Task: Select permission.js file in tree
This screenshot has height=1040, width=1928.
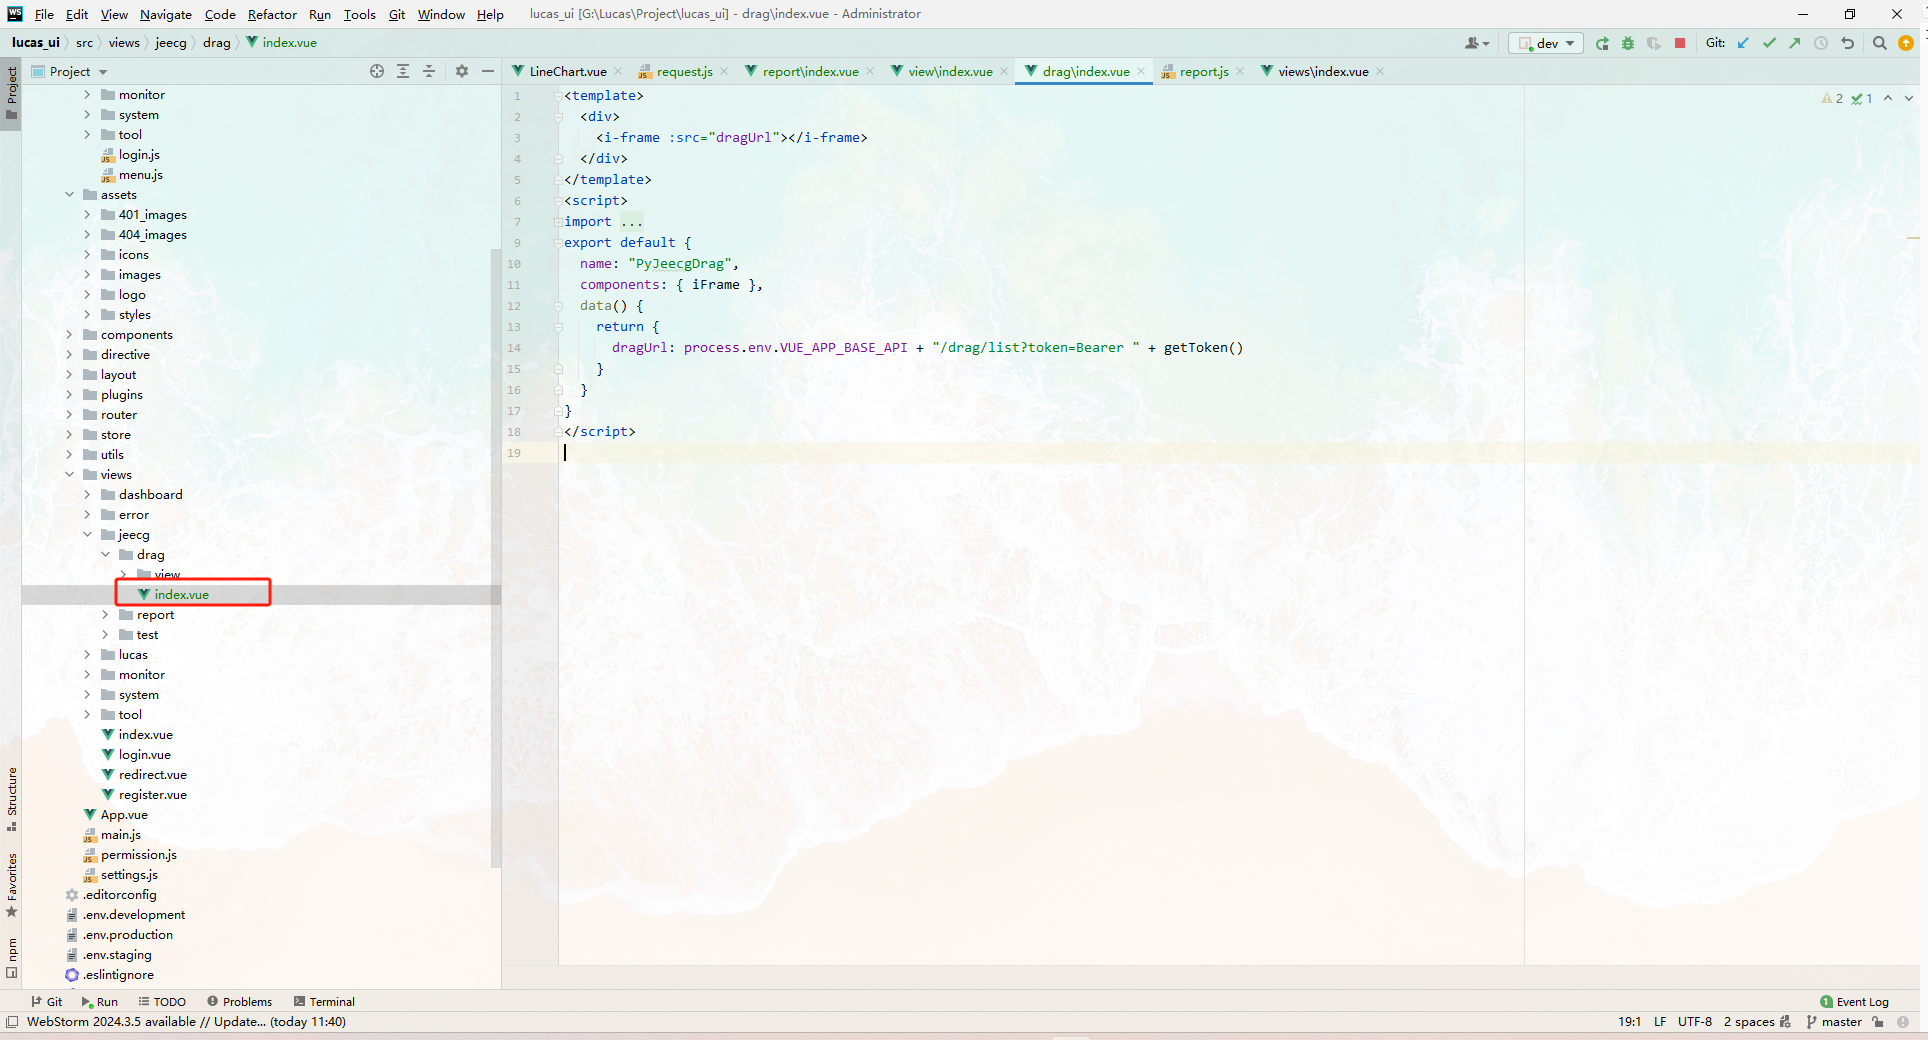Action: click(138, 855)
